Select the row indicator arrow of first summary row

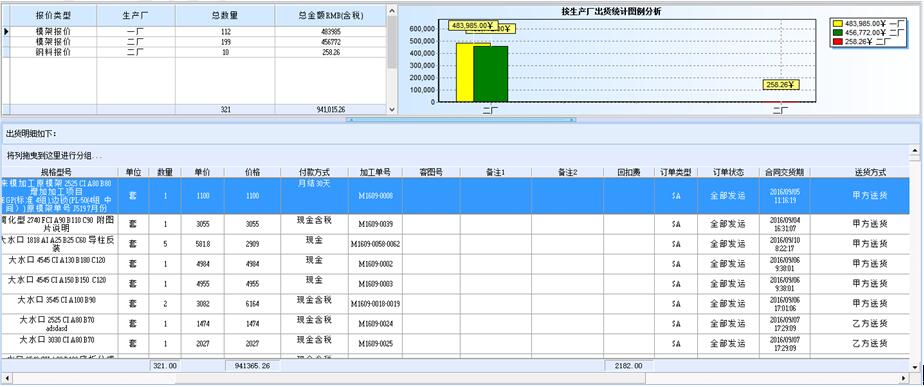(6, 31)
